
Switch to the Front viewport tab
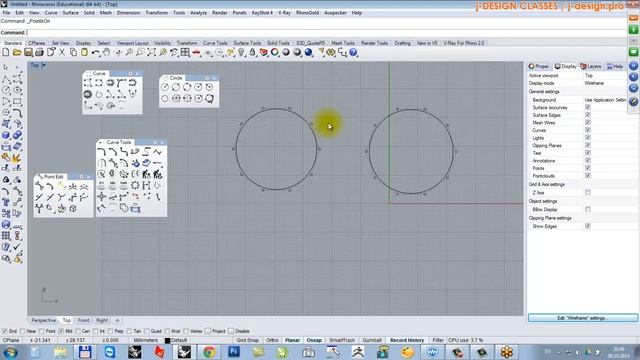point(83,320)
